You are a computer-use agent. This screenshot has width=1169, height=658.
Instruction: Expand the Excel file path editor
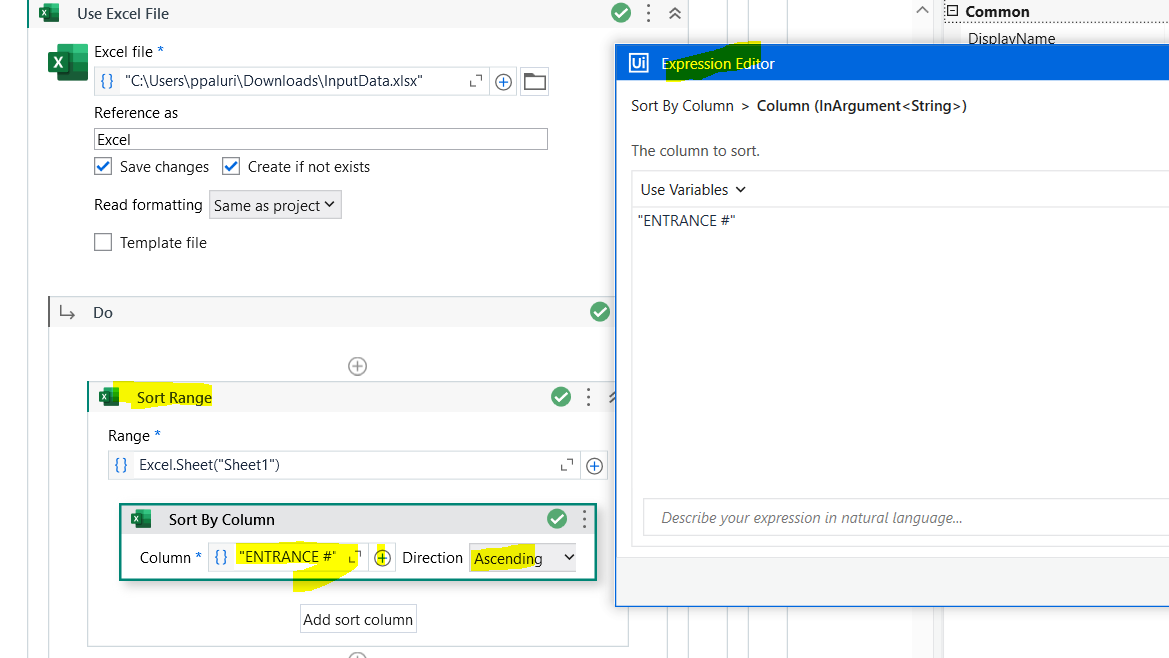(476, 81)
